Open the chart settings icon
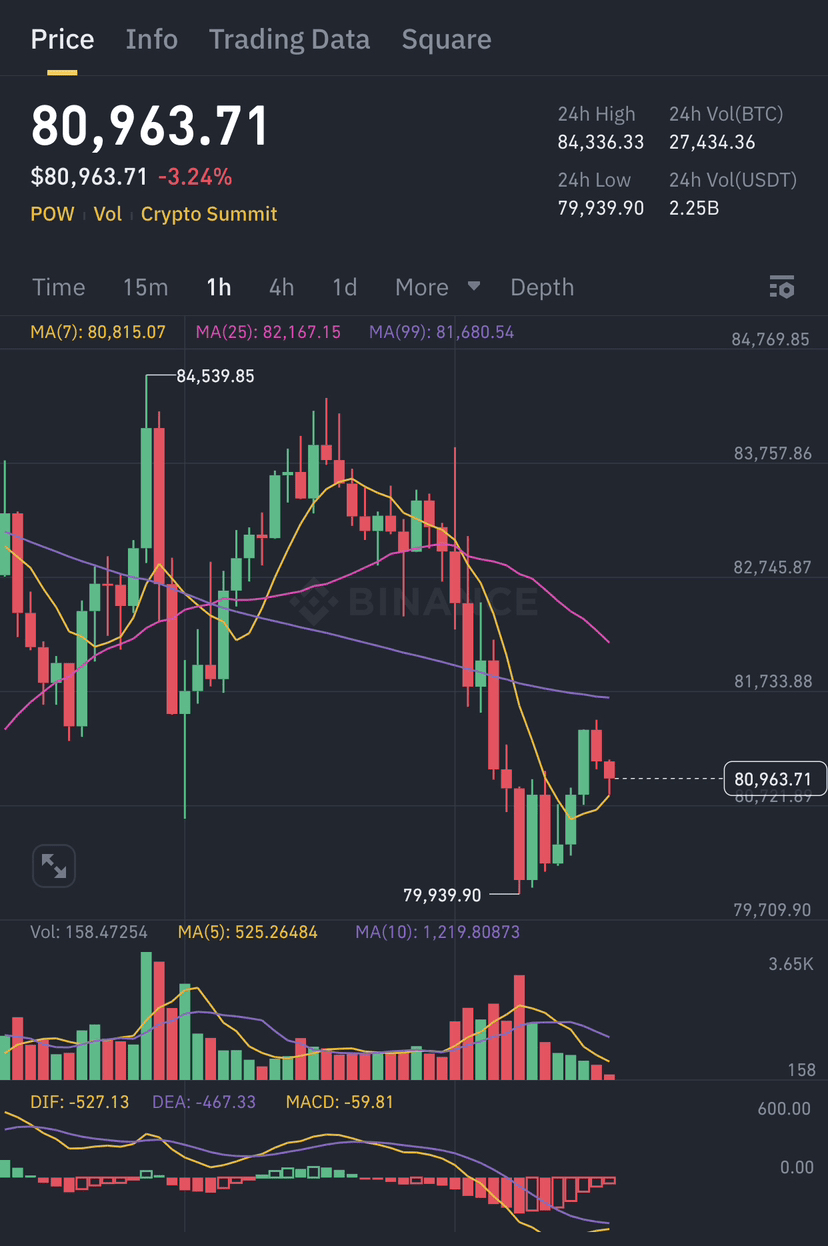 click(x=782, y=287)
